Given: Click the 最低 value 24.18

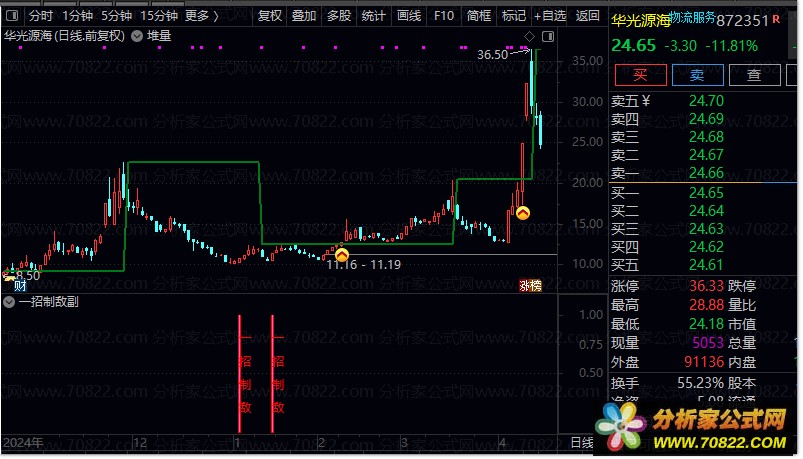Looking at the screenshot, I should tap(706, 324).
